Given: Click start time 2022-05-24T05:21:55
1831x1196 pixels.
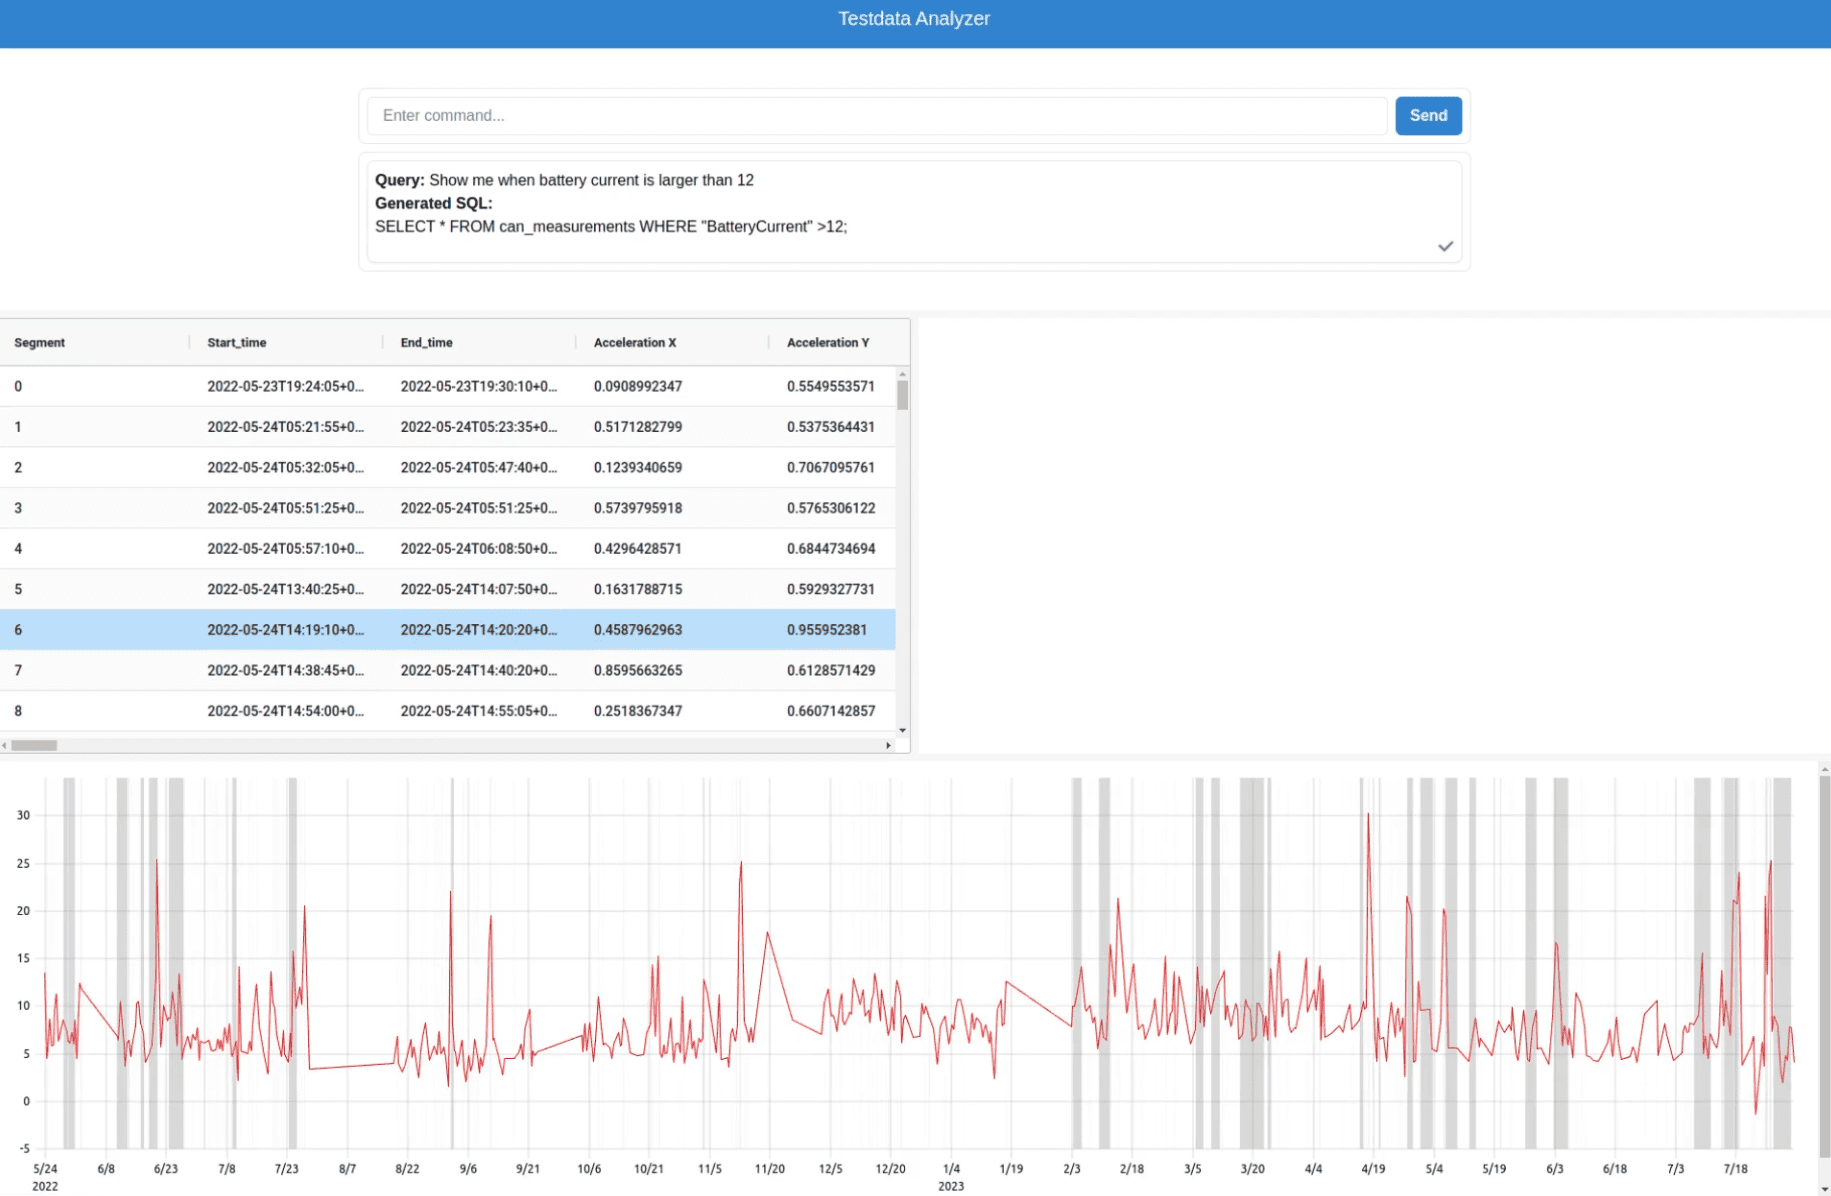Looking at the screenshot, I should point(286,427).
